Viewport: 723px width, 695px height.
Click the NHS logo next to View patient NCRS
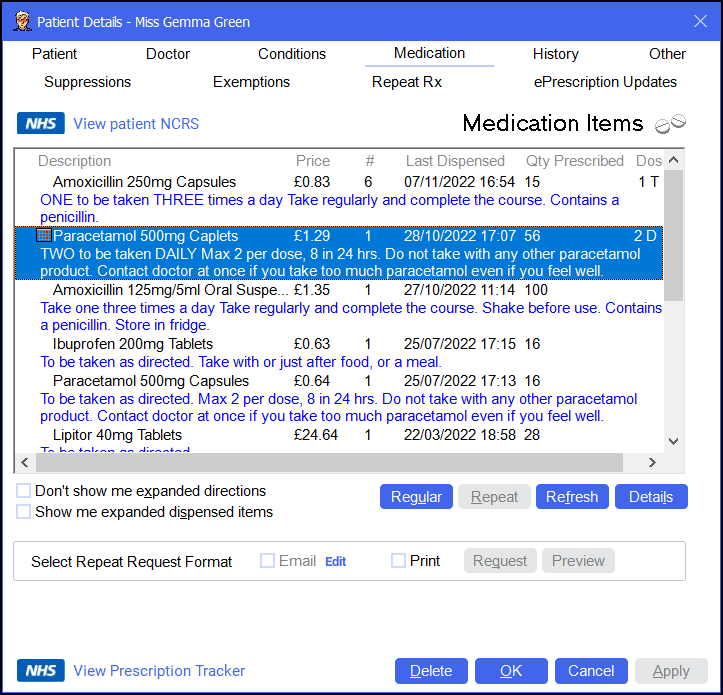click(41, 124)
